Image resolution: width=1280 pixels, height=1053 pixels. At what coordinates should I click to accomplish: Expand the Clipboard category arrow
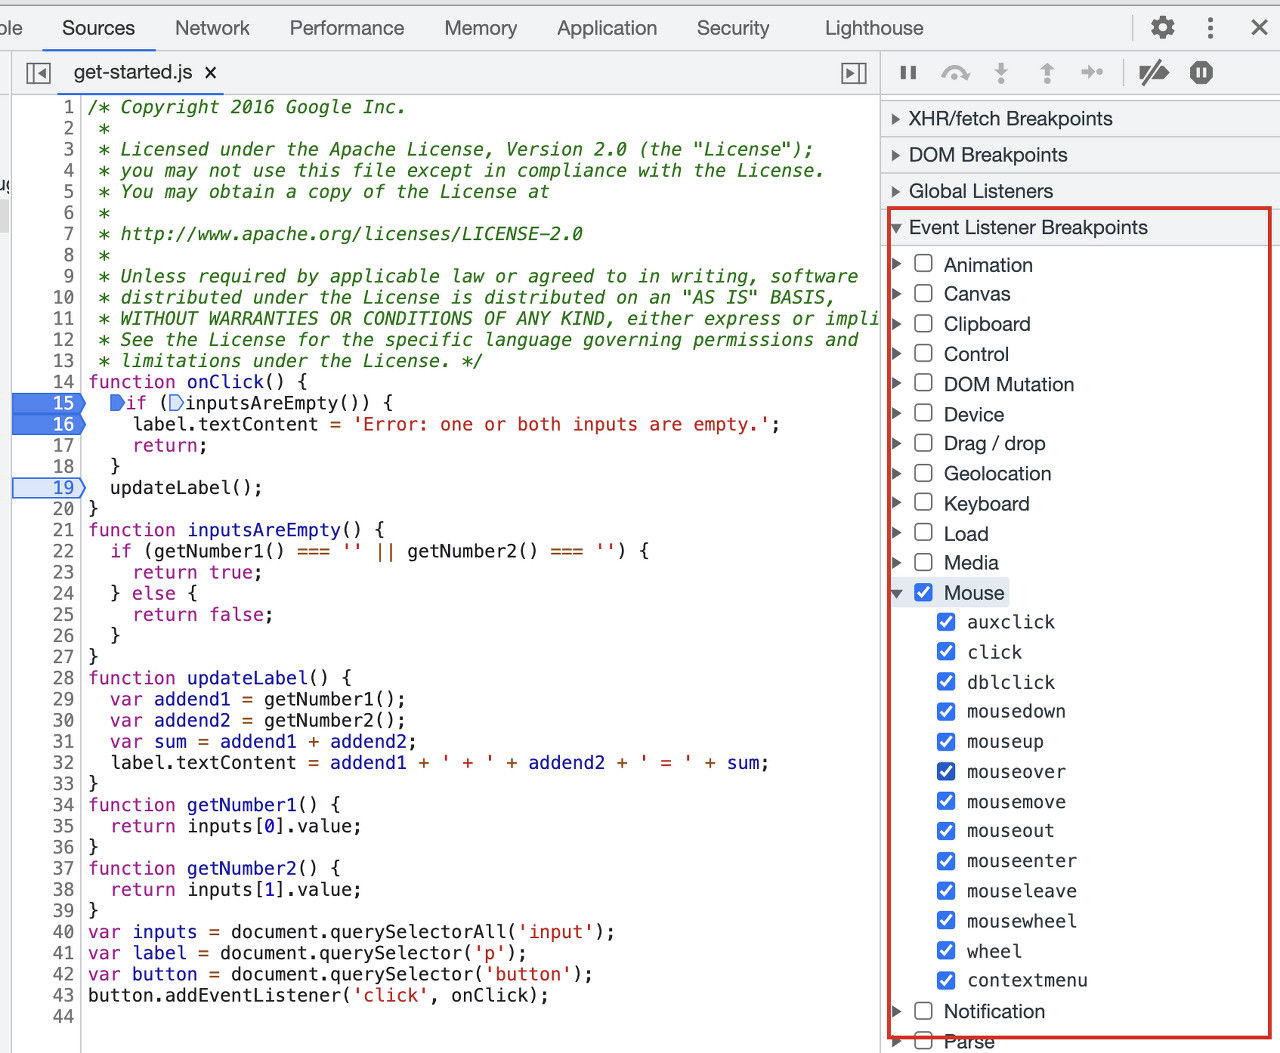click(x=896, y=324)
